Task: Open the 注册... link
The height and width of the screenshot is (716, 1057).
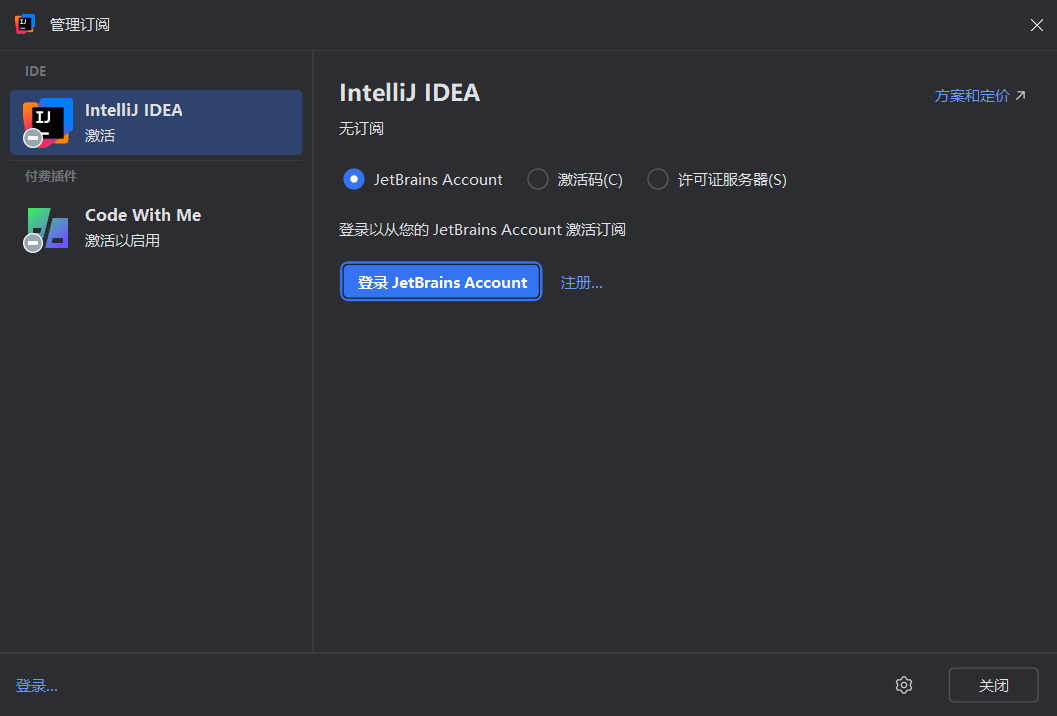Action: coord(581,282)
